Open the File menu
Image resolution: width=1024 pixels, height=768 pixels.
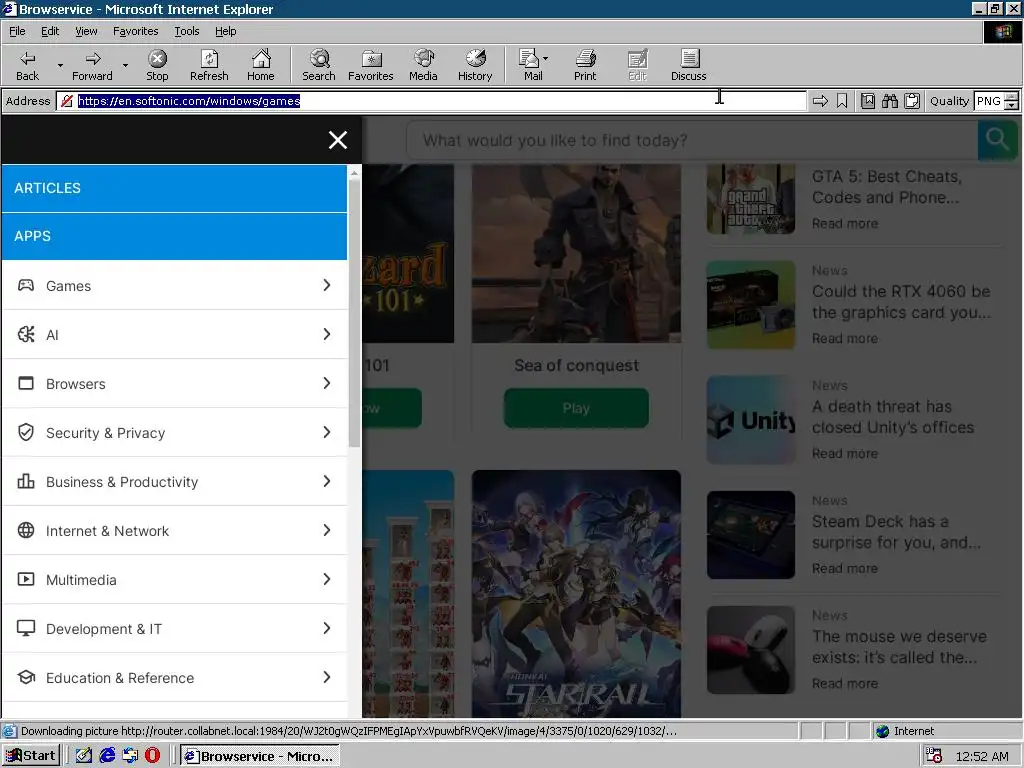click(17, 31)
